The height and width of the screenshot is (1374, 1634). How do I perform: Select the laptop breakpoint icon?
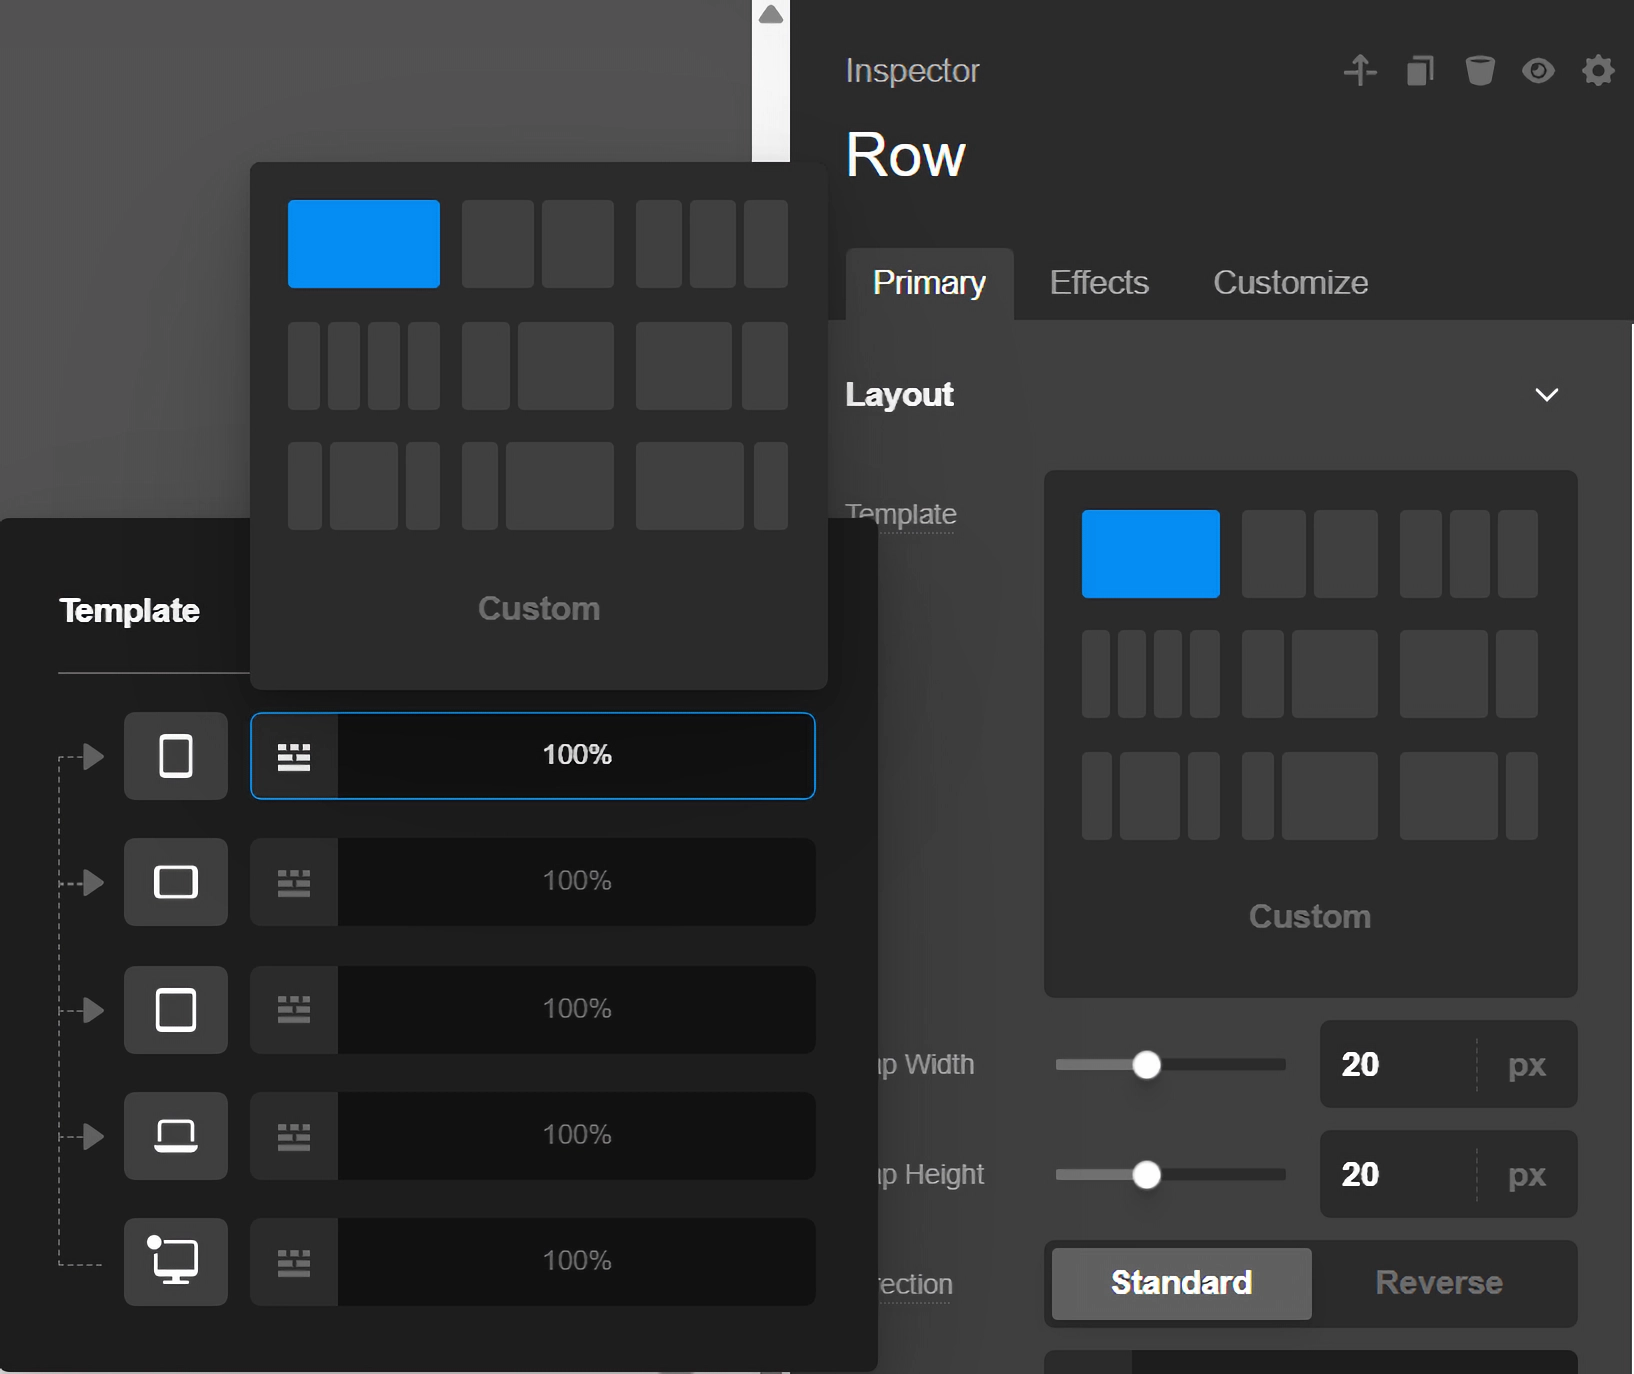(176, 1136)
